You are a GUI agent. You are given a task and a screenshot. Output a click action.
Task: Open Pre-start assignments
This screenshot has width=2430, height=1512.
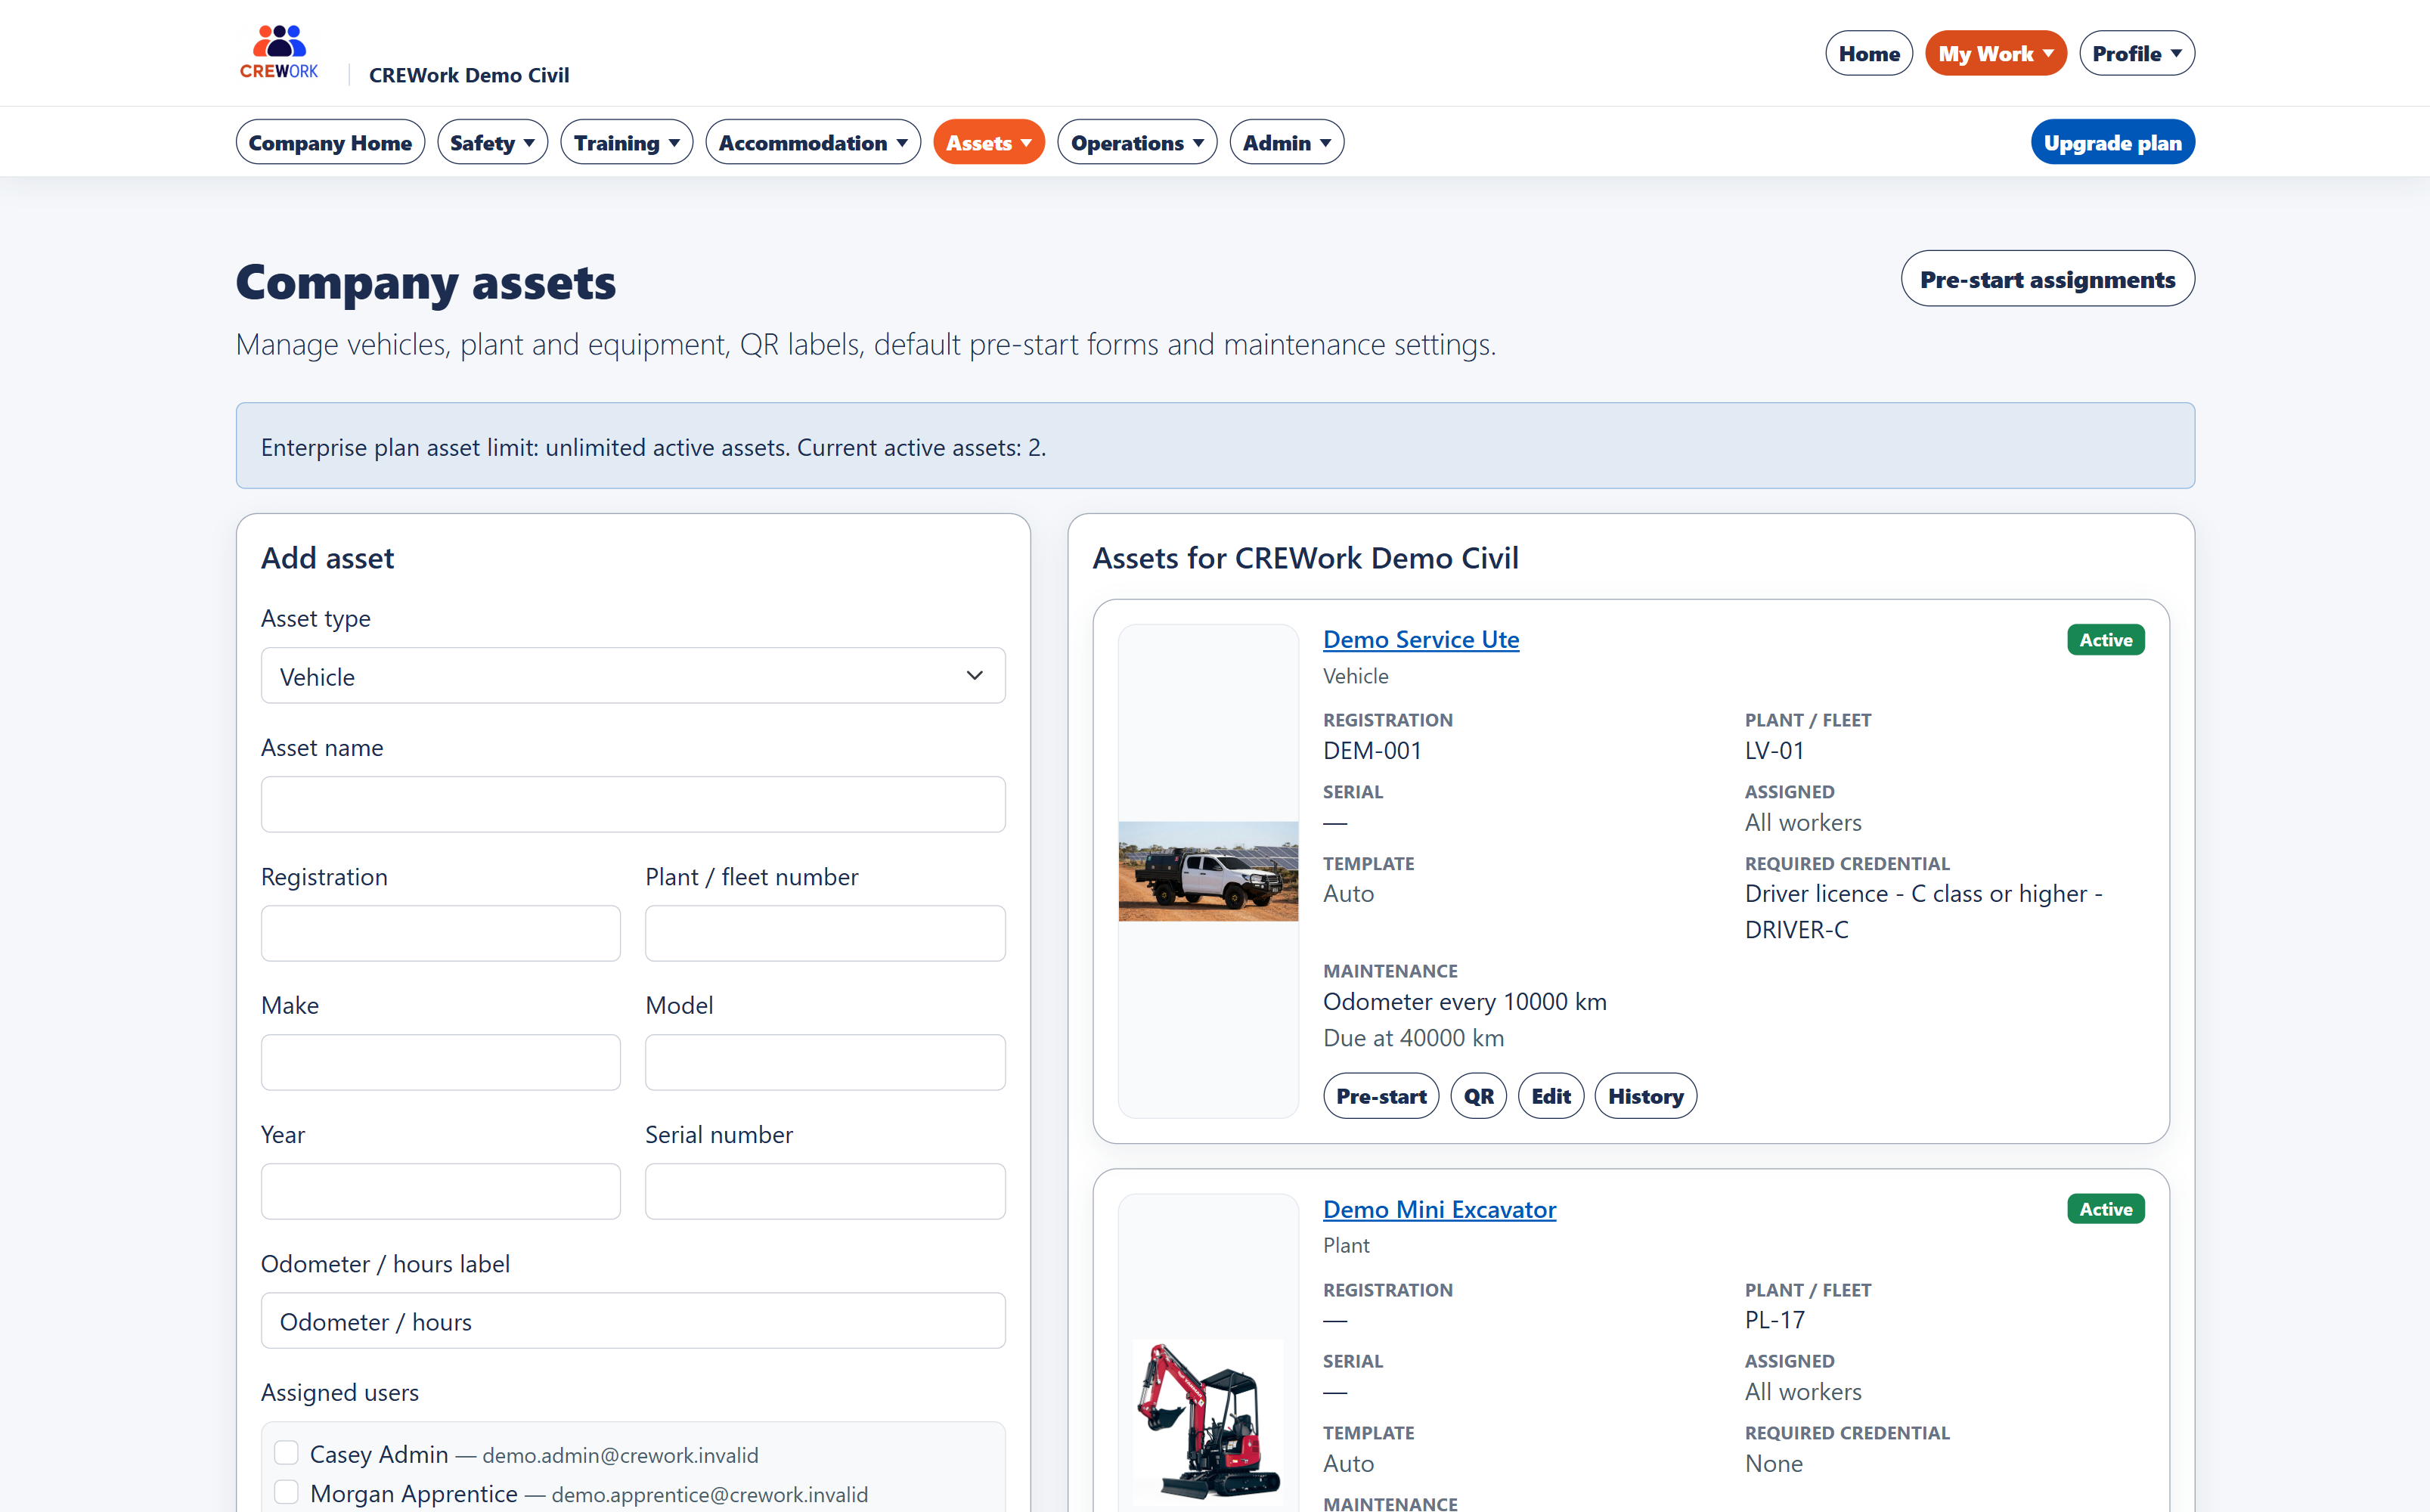coord(2047,279)
